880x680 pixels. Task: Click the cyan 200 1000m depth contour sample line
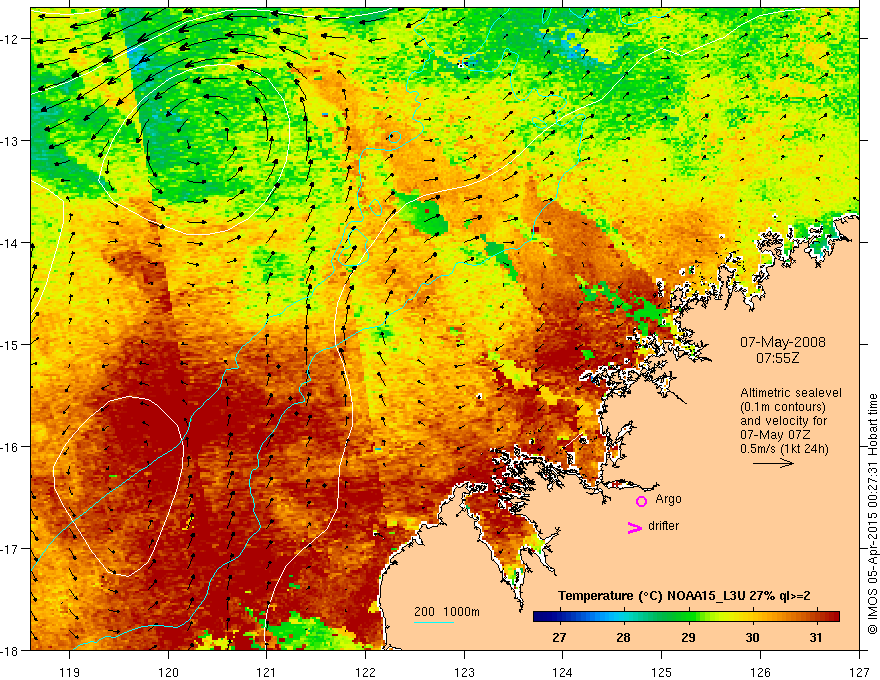click(434, 622)
